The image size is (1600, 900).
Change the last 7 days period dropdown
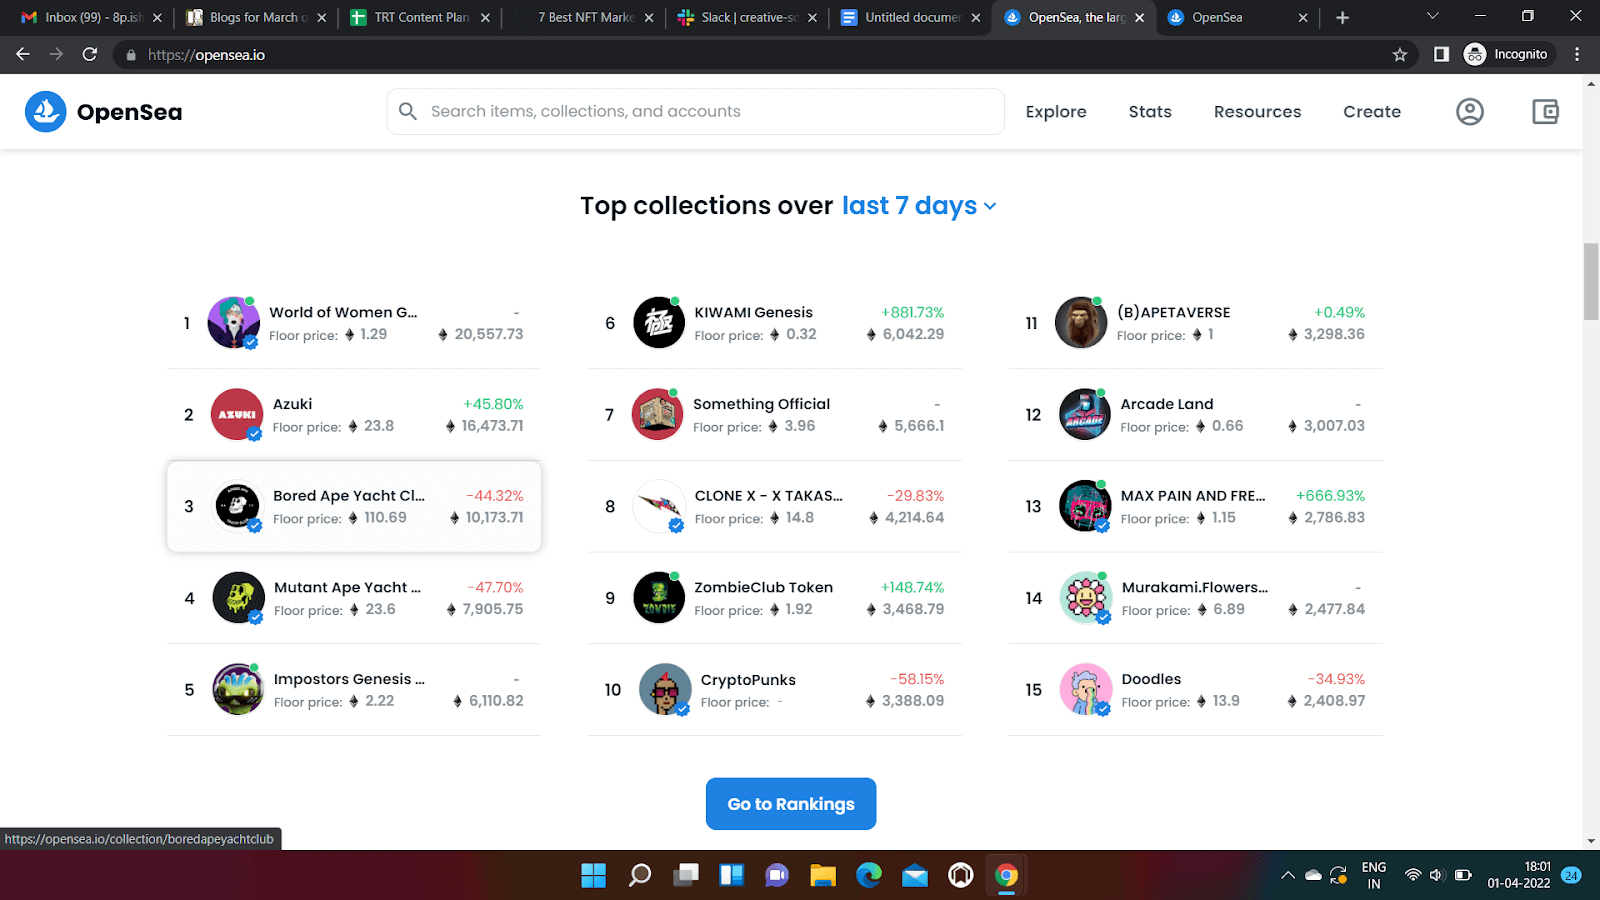919,206
